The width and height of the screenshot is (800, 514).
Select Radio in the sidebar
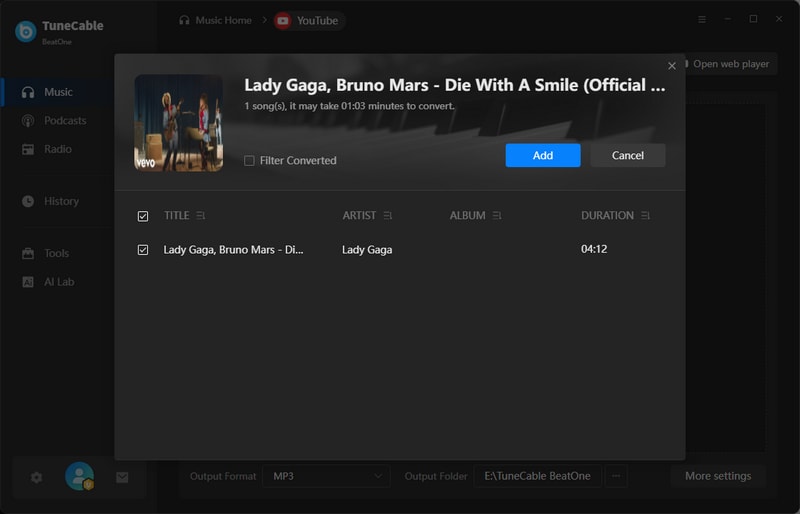(x=58, y=149)
